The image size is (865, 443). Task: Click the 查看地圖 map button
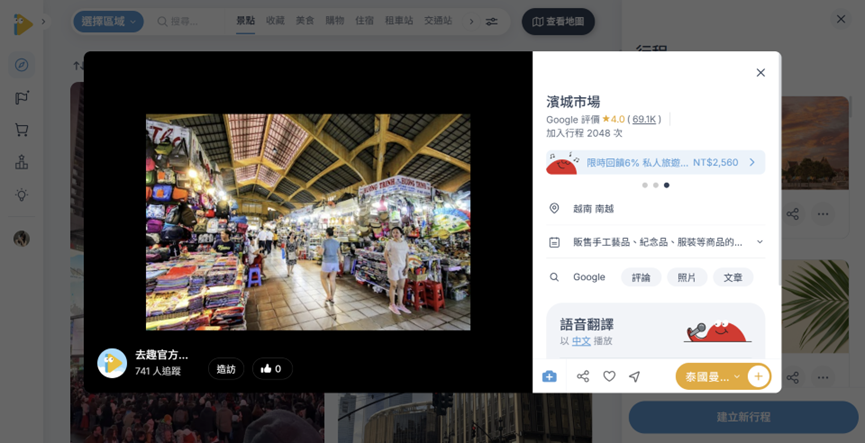coord(558,22)
